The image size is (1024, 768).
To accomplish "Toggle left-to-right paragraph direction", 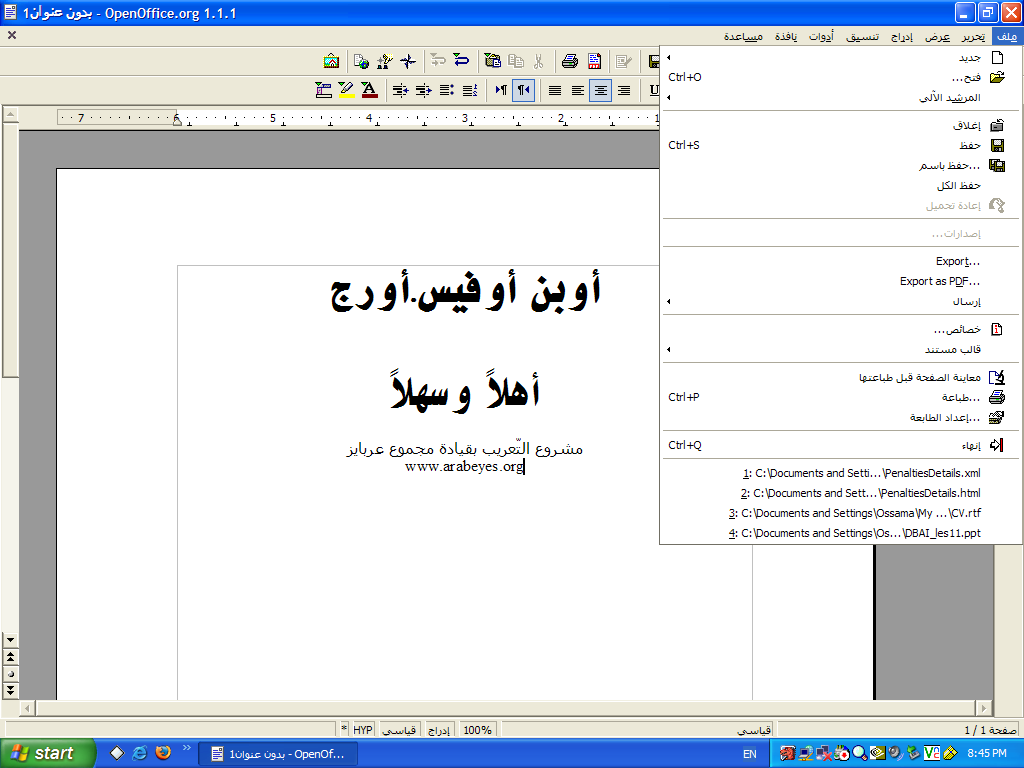I will pos(501,90).
